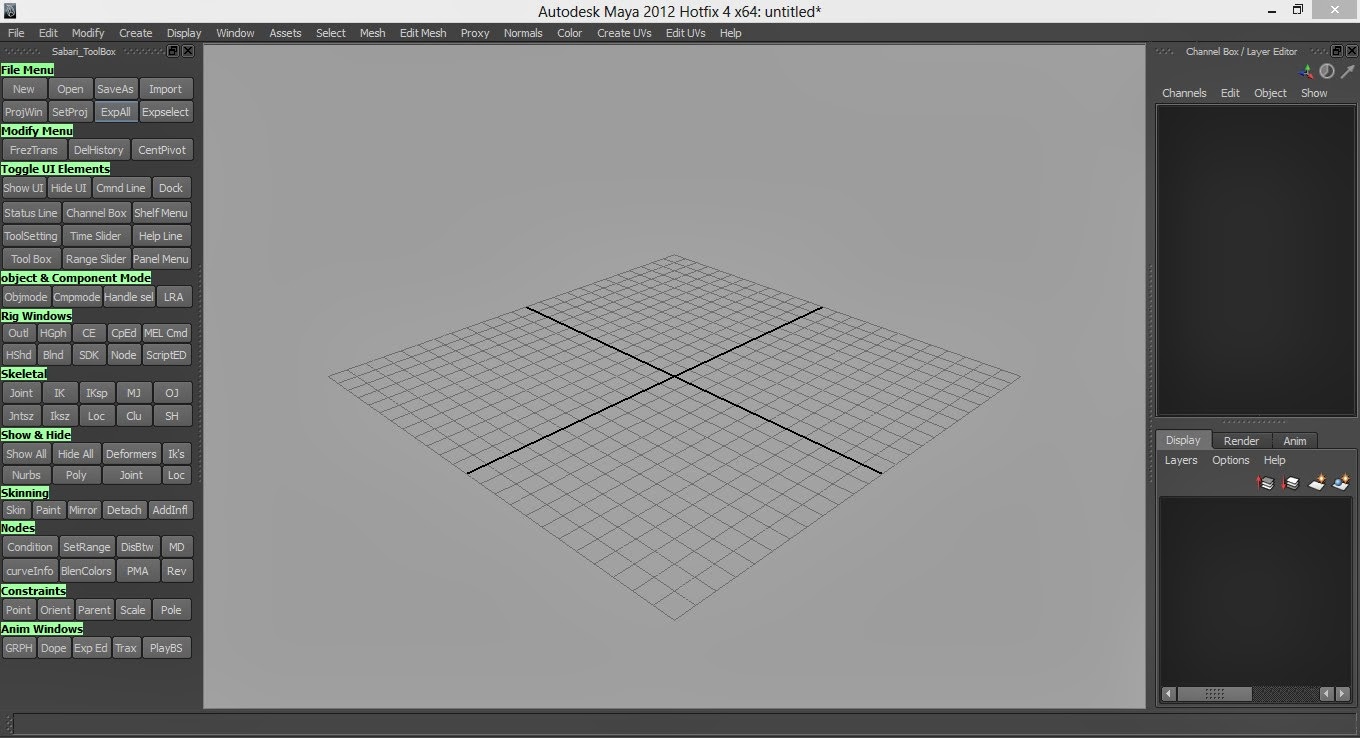Click the Maya application icon in title bar
Viewport: 1360px width, 738px height.
click(11, 11)
